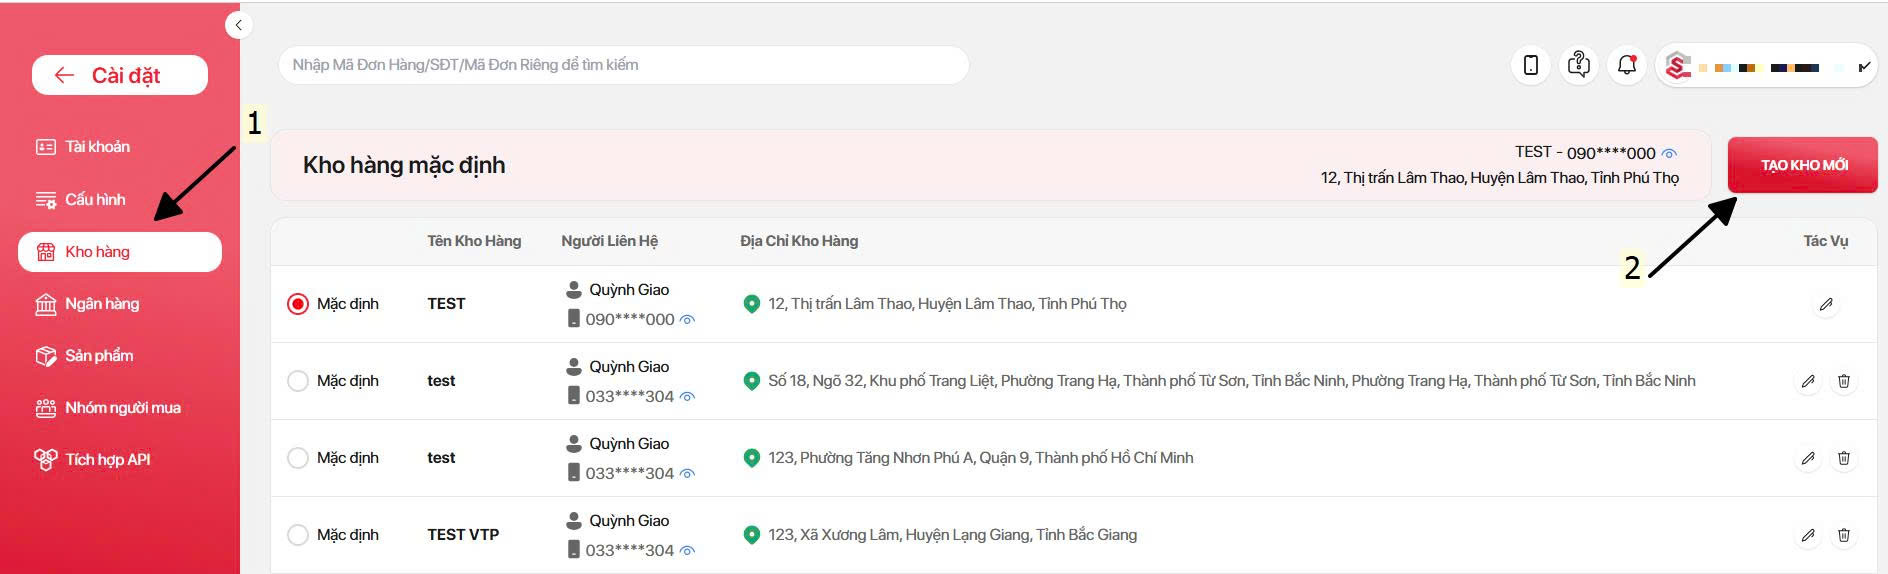
Task: Select default radio for Bắc Ninh warehouse
Action: pos(298,381)
